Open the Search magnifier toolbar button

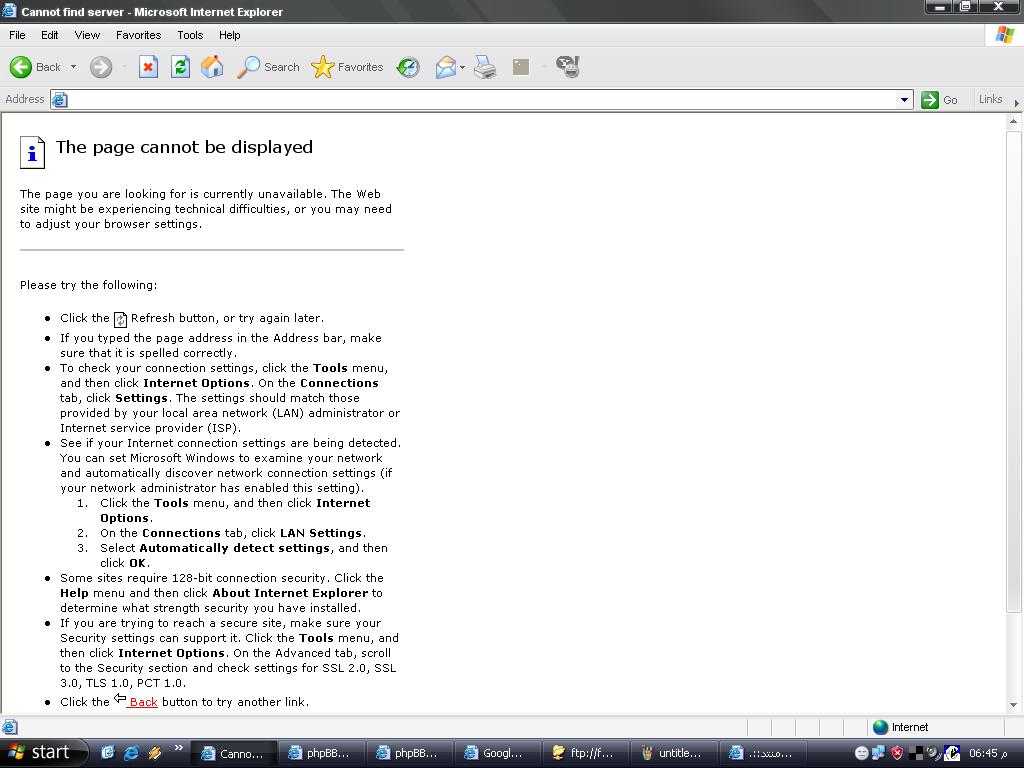268,67
